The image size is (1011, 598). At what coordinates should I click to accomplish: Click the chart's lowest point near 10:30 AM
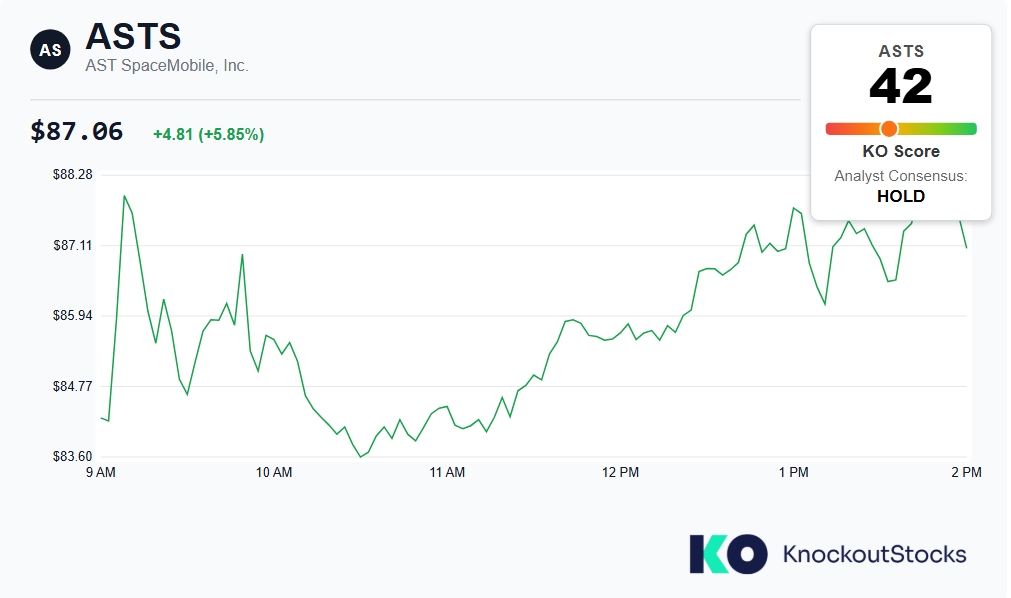point(360,457)
